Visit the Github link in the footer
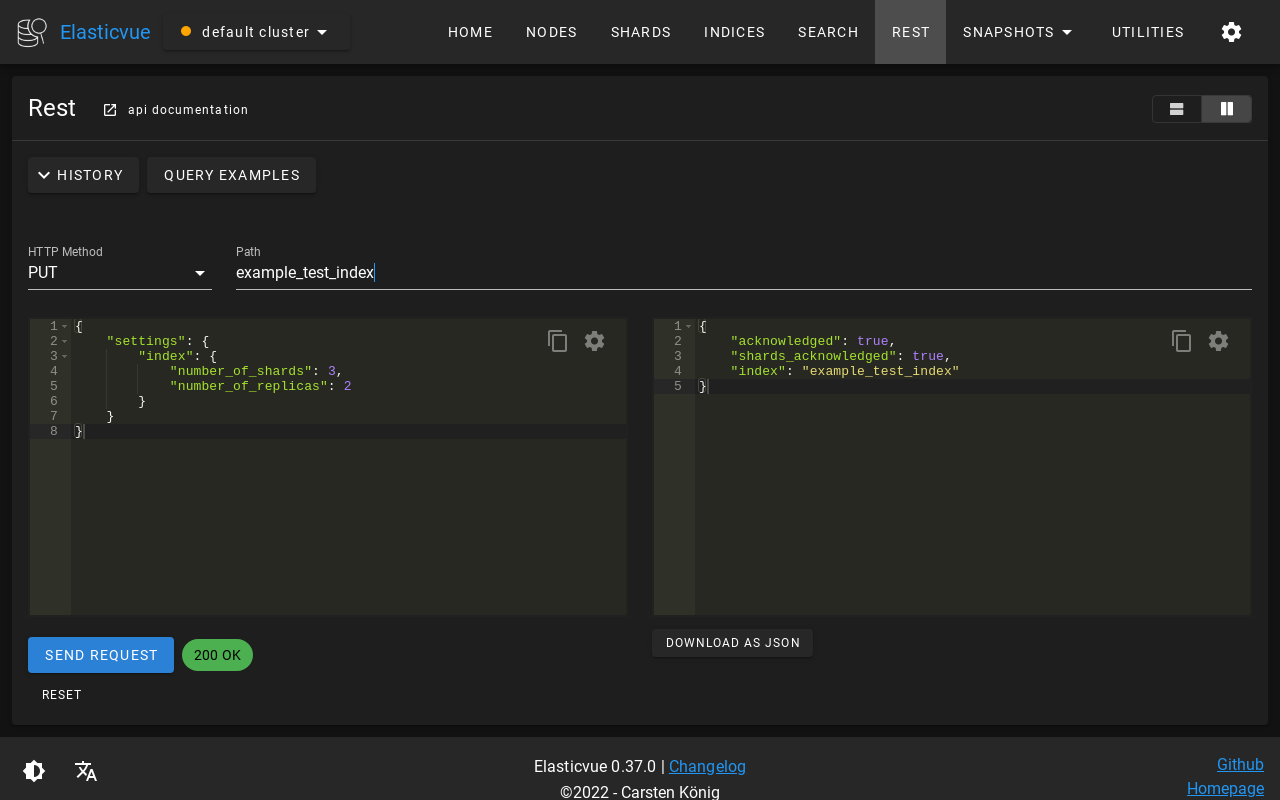1280x800 pixels. click(1240, 765)
